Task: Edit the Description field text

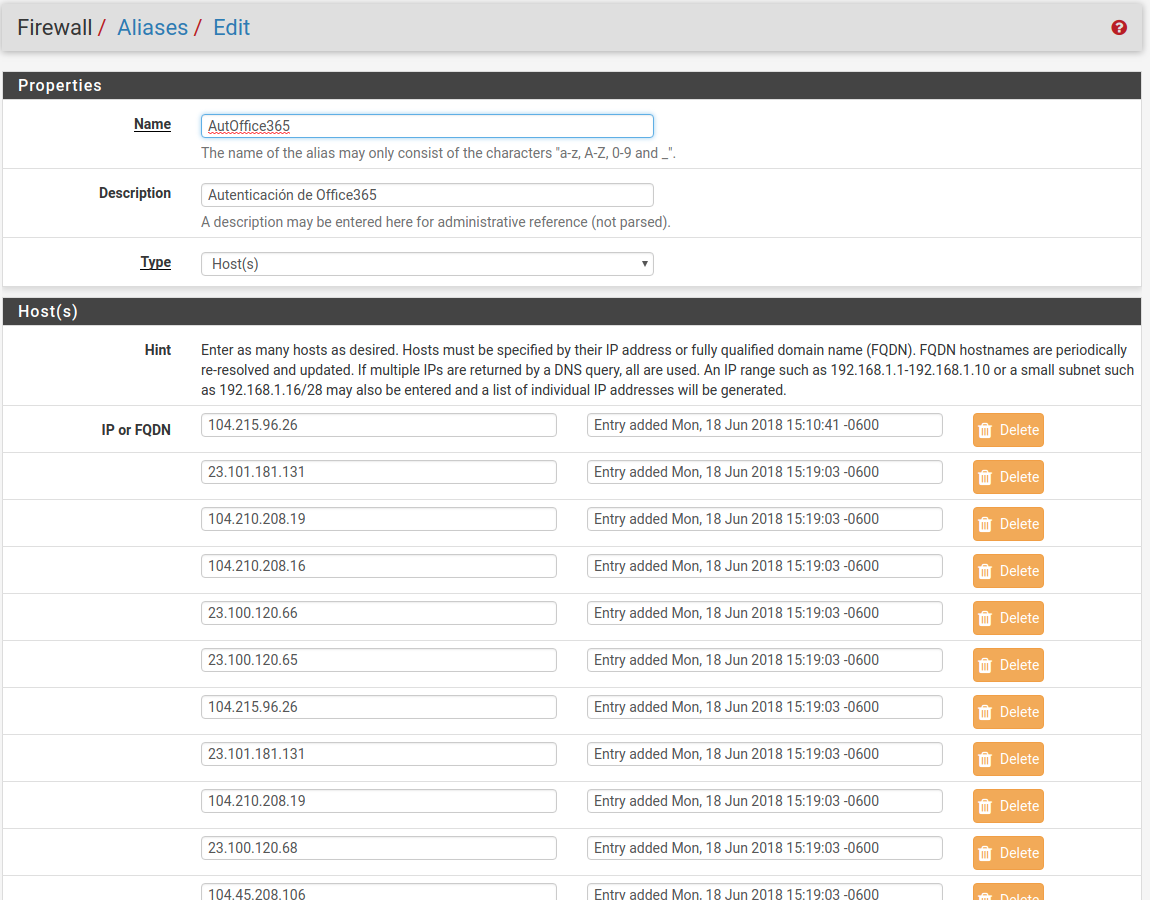Action: (427, 195)
